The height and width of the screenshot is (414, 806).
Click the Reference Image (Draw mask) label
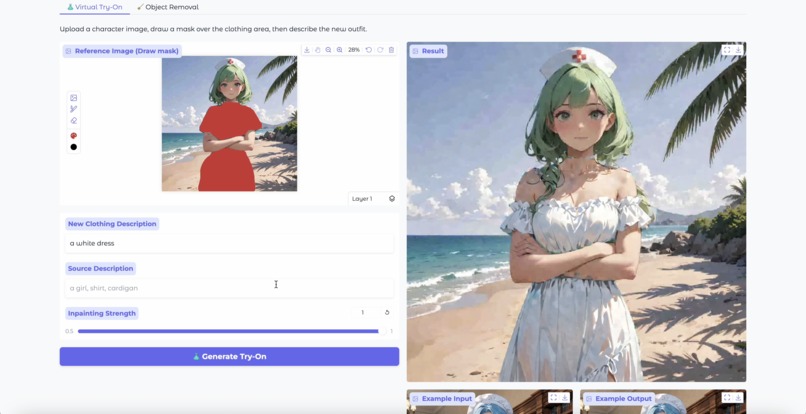click(x=122, y=51)
